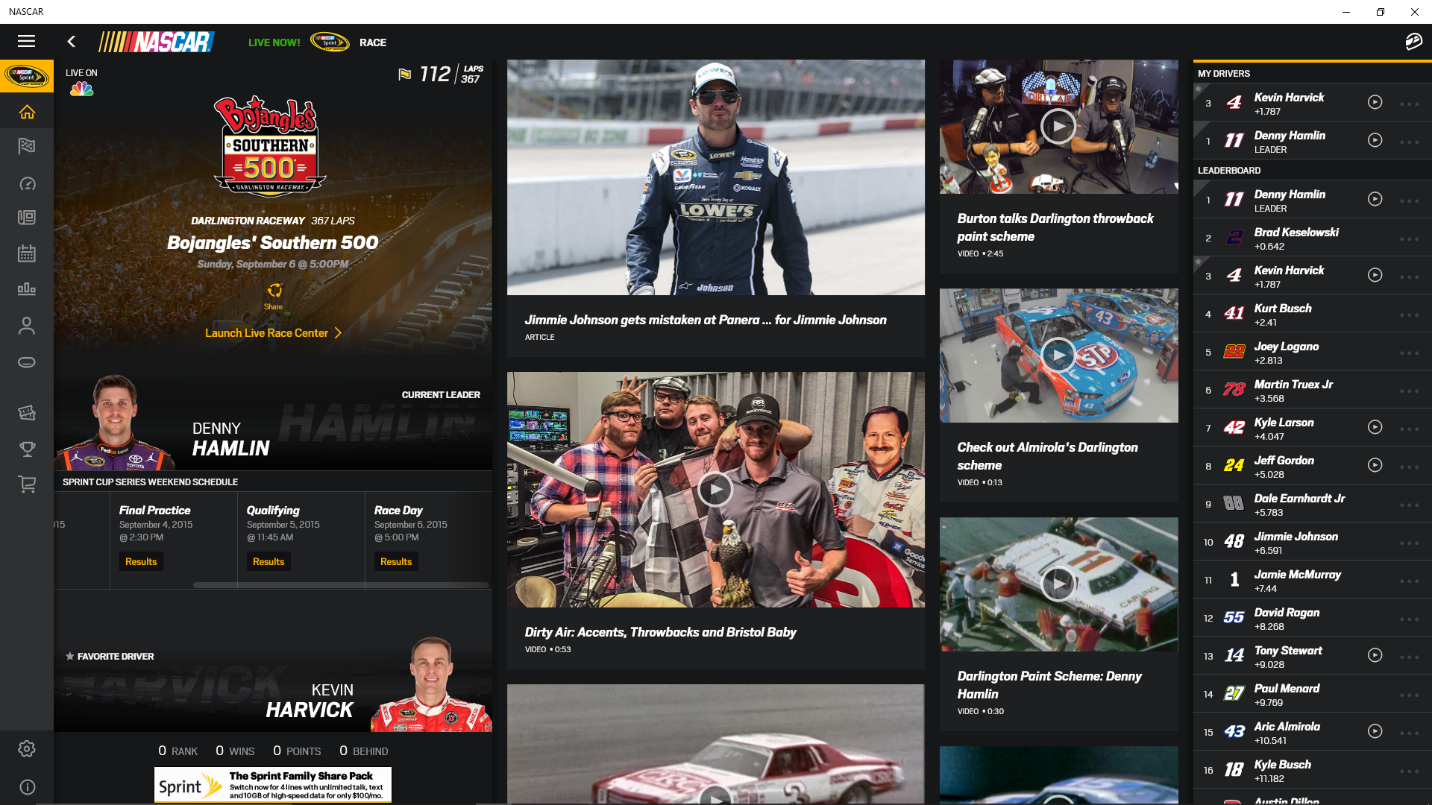Play audio for Denny Hamlin in My Drivers

1375,140
